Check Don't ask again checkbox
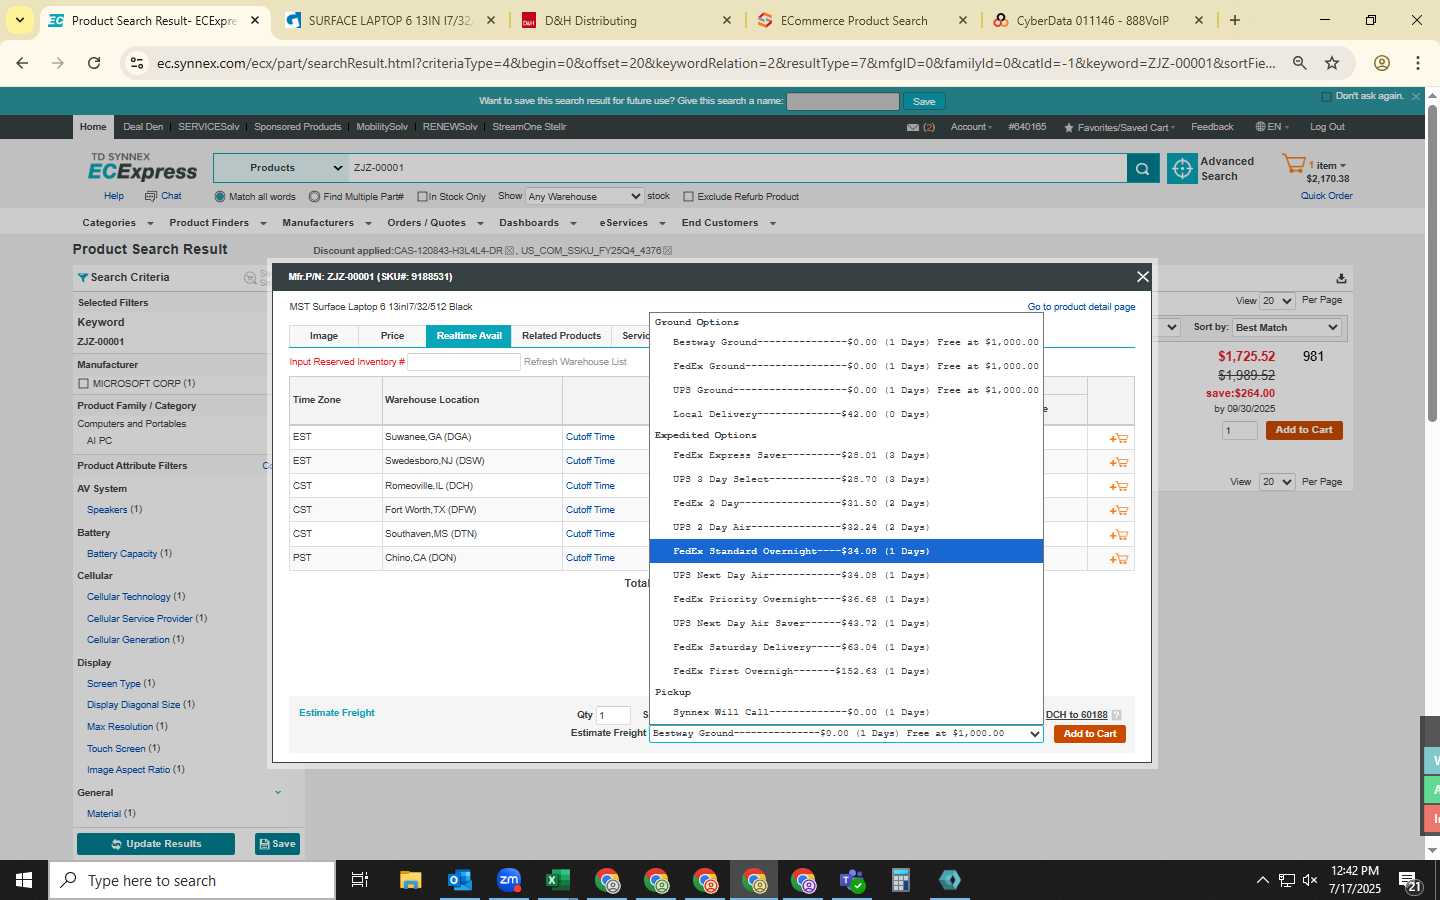The width and height of the screenshot is (1440, 900). (x=1326, y=96)
